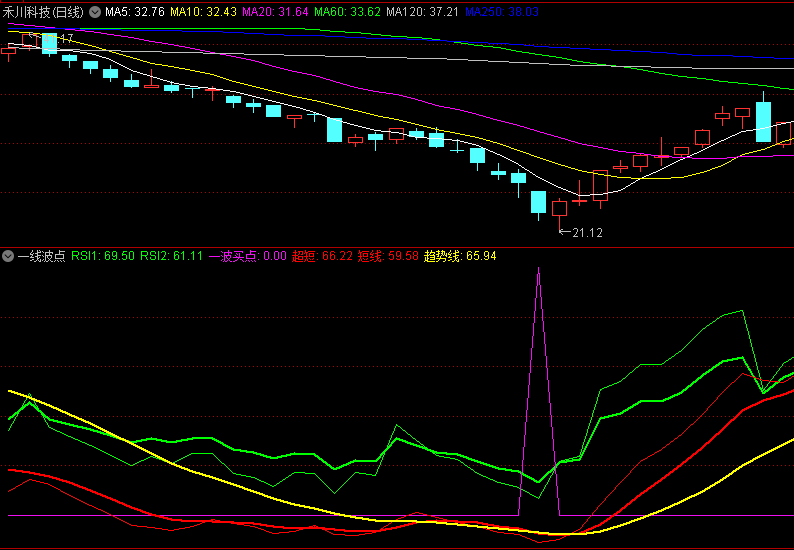Click the MA20: 31.64 label
The height and width of the screenshot is (550, 794).
275,12
